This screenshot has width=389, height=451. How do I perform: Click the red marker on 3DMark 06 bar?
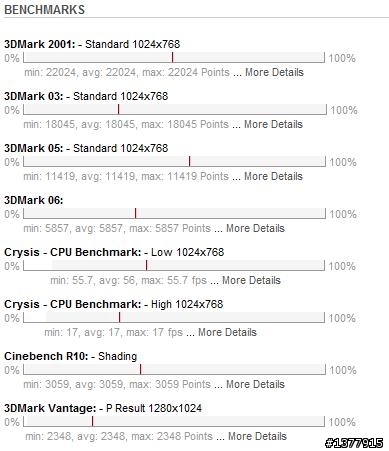(135, 213)
